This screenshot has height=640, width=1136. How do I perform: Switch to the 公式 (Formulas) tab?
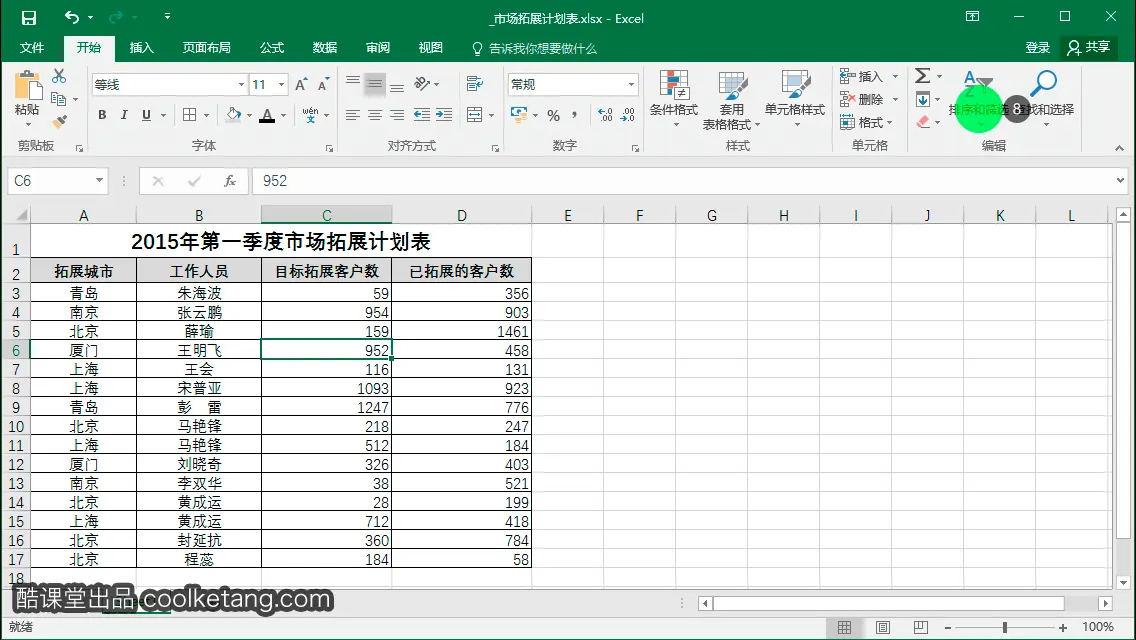coord(272,48)
